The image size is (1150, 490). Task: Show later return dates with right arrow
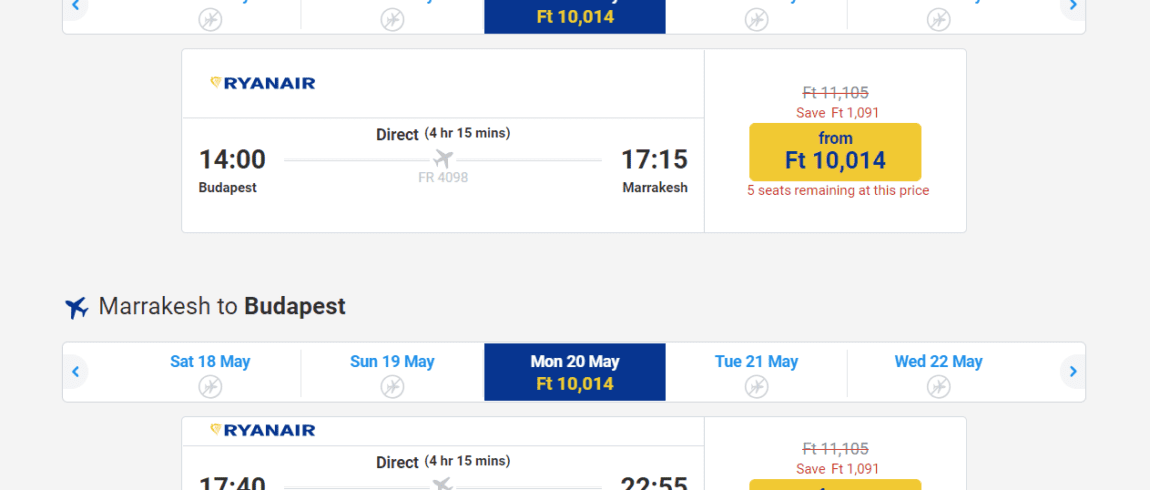(1073, 372)
